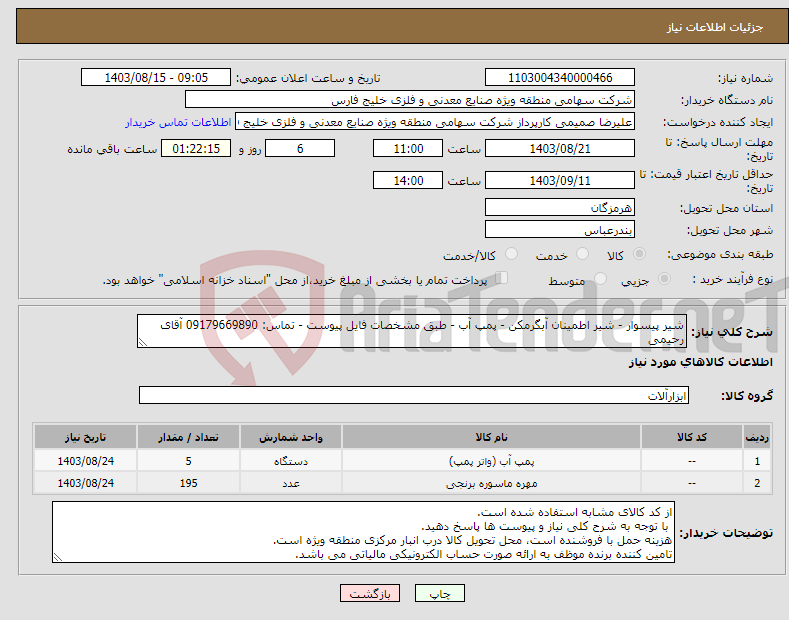Viewport: 789px width, 620px height.
Task: Click the unit cell عدد
Action: click(x=291, y=483)
